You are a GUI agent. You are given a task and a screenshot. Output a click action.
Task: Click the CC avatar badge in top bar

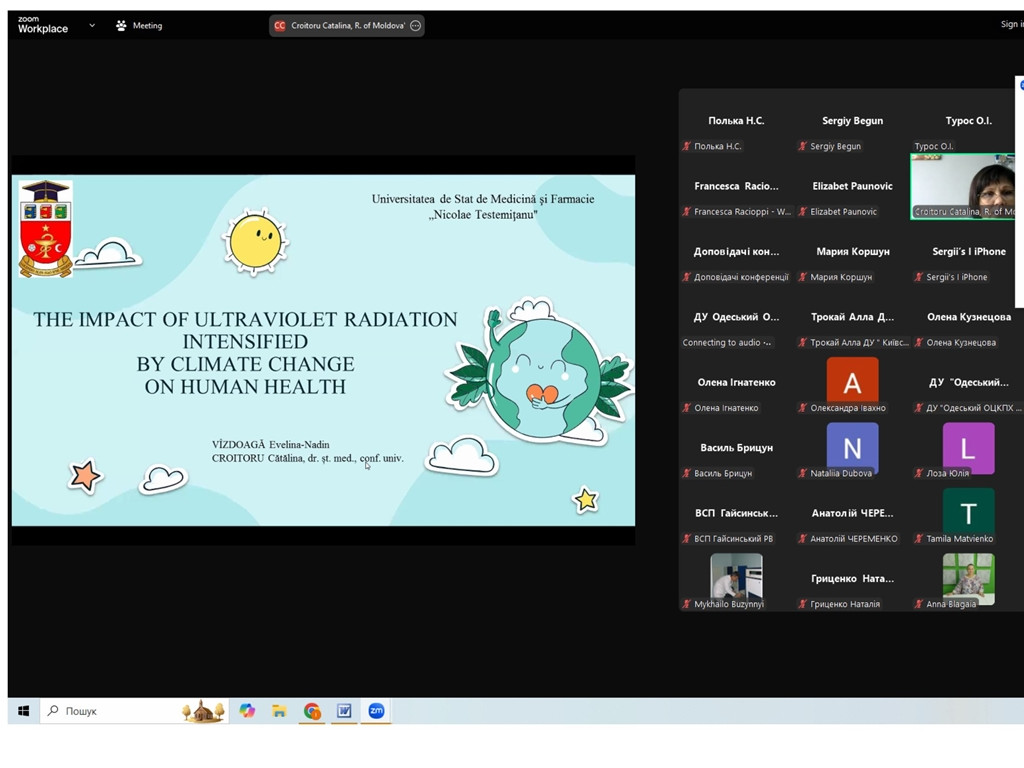[x=280, y=25]
